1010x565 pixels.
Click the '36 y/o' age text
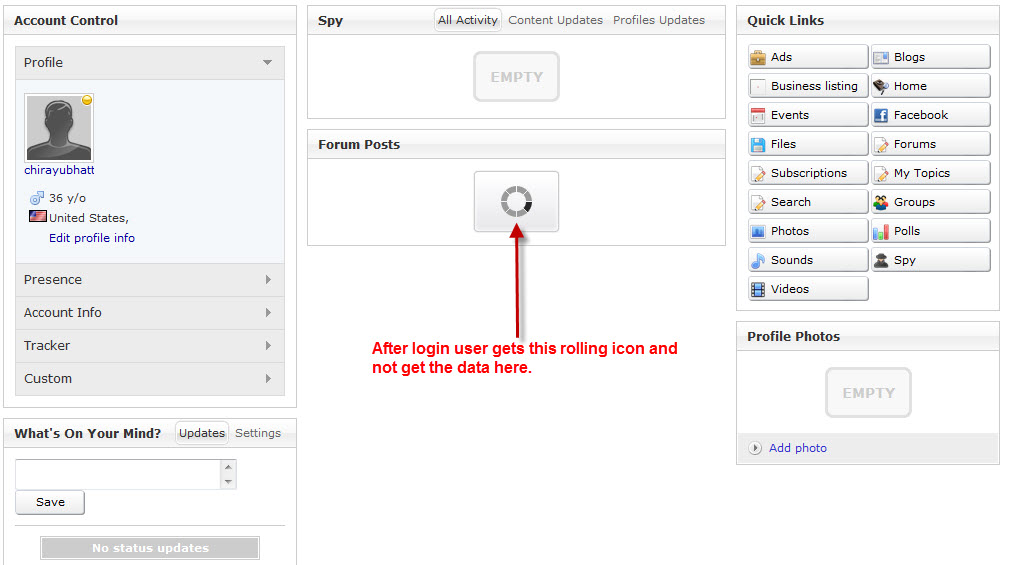pyautogui.click(x=68, y=198)
